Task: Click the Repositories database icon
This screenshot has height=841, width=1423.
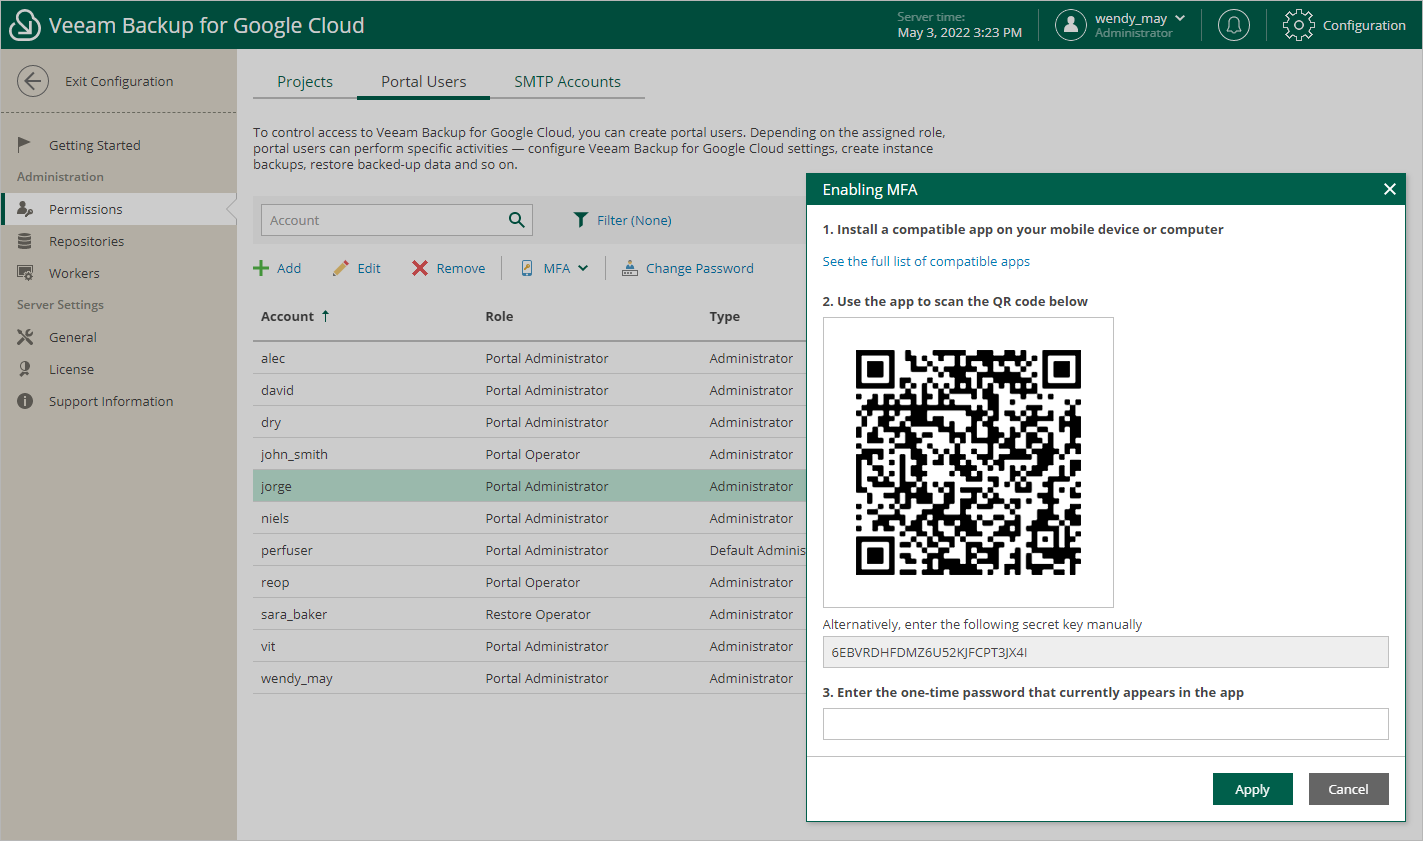Action: tap(25, 241)
